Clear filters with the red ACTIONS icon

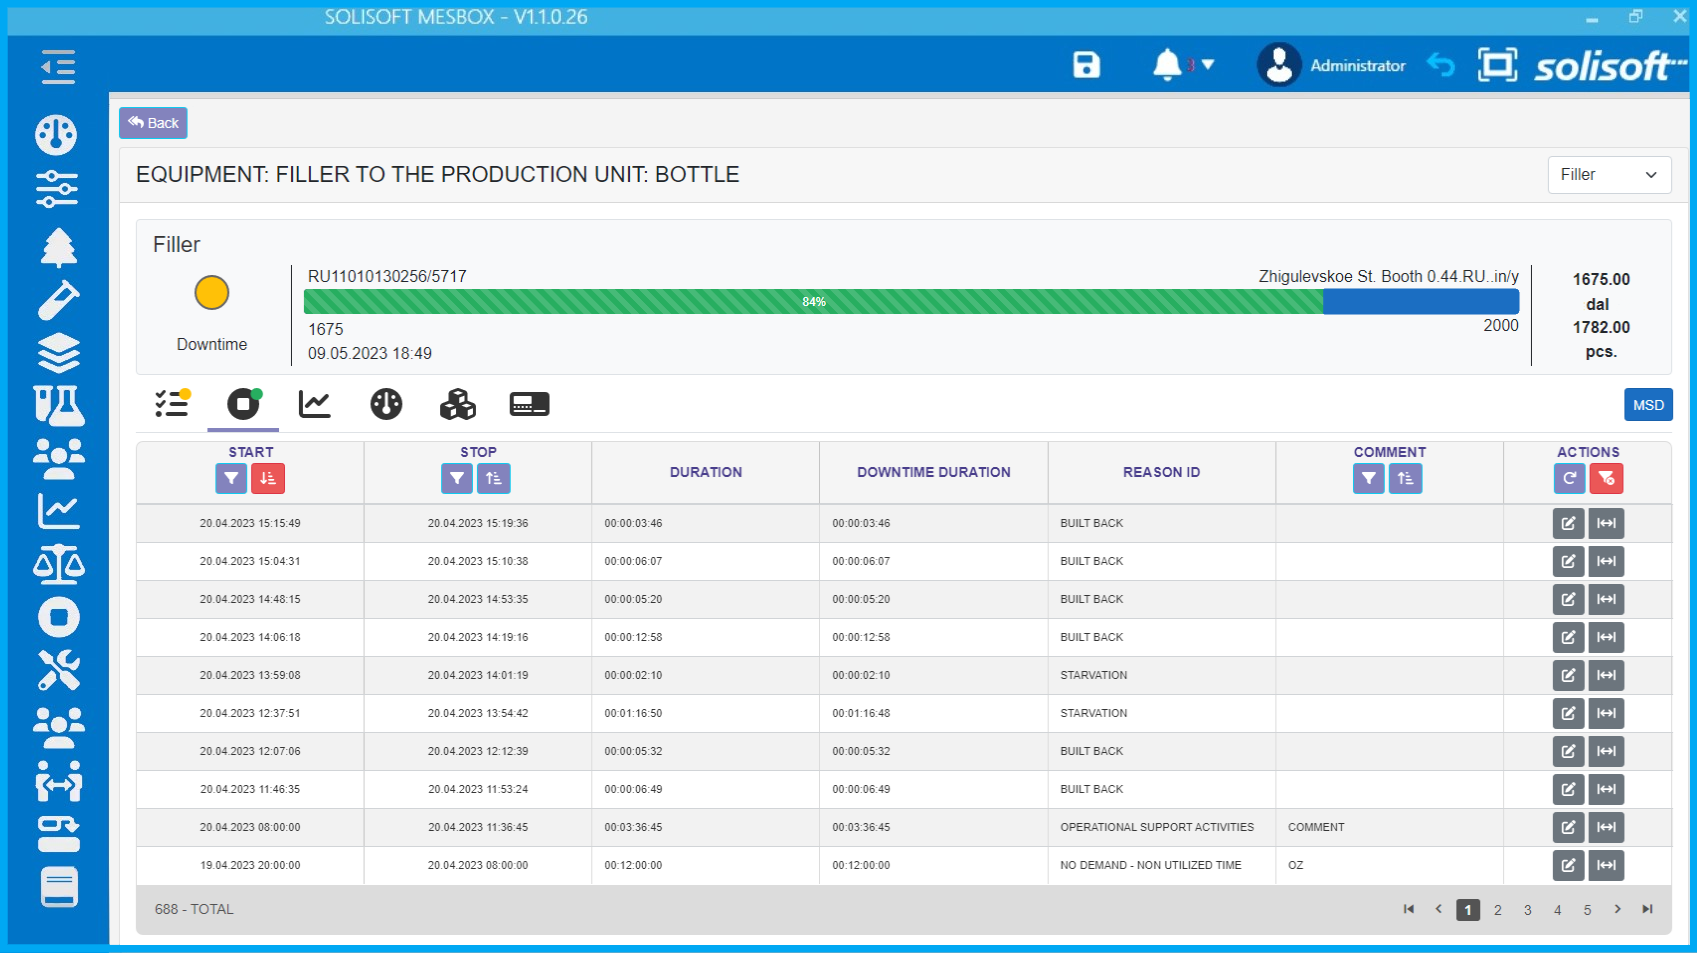point(1607,478)
